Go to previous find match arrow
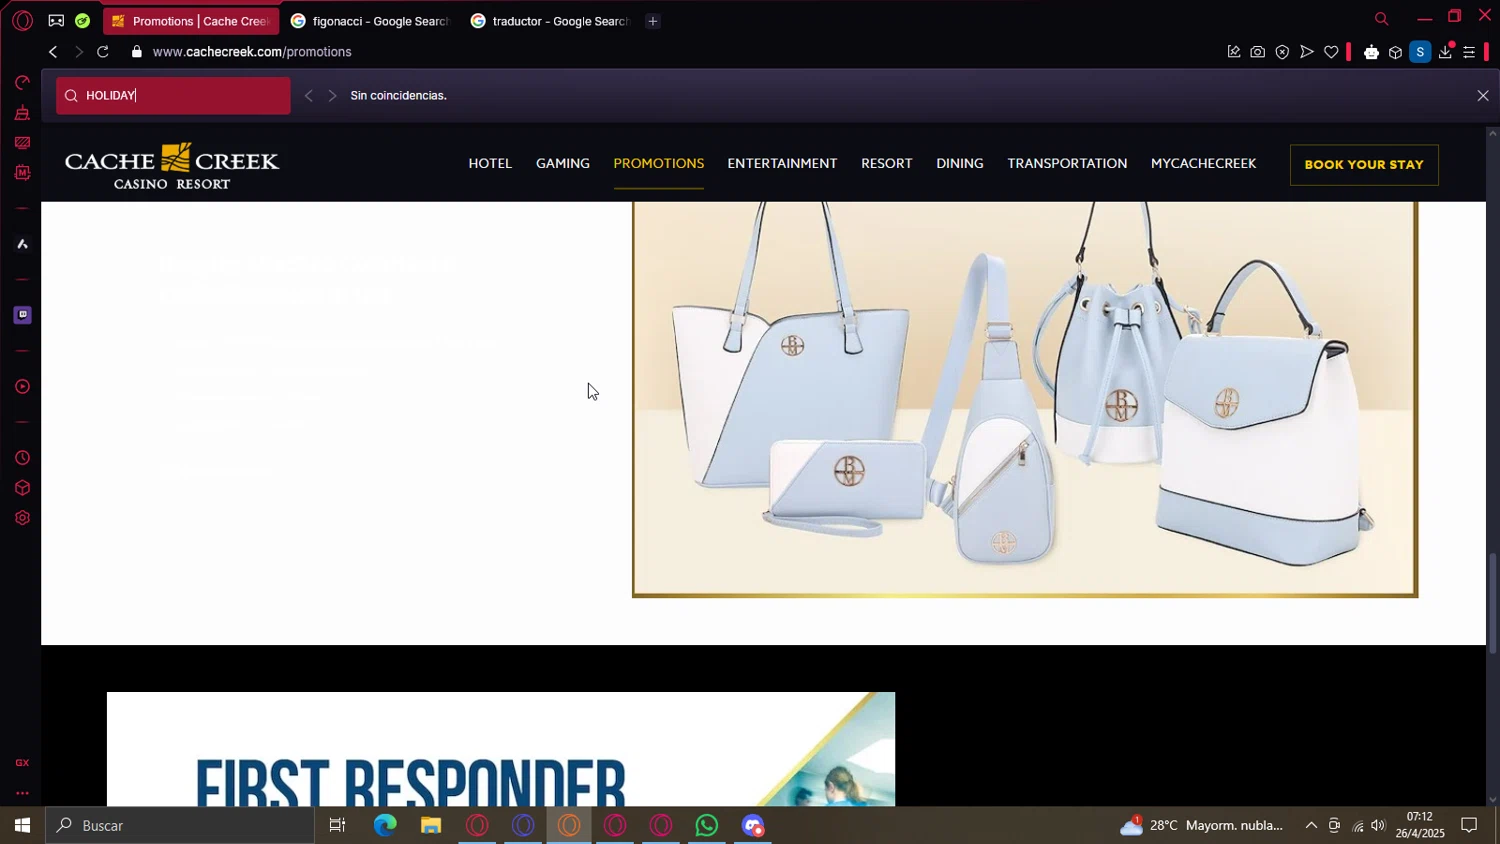This screenshot has height=844, width=1500. point(308,96)
